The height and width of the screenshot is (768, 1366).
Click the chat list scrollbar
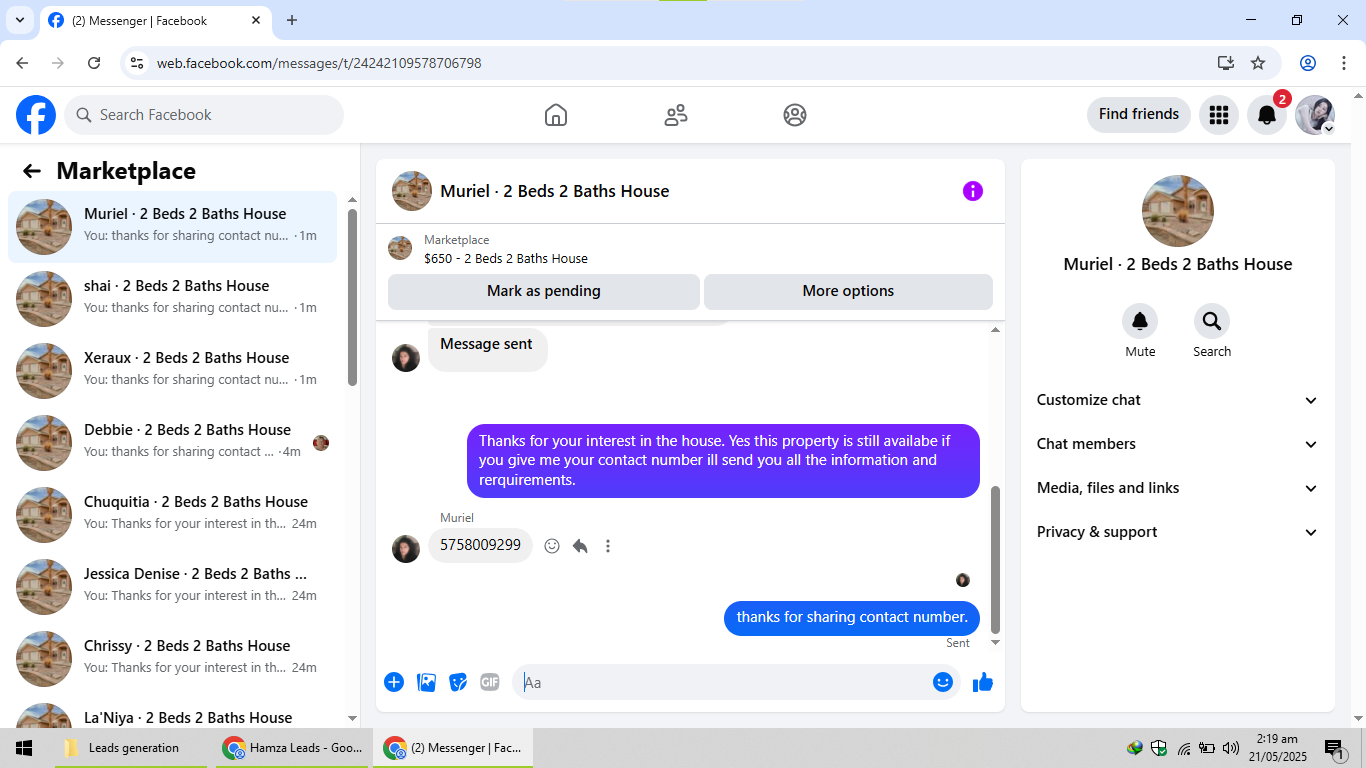click(x=352, y=296)
